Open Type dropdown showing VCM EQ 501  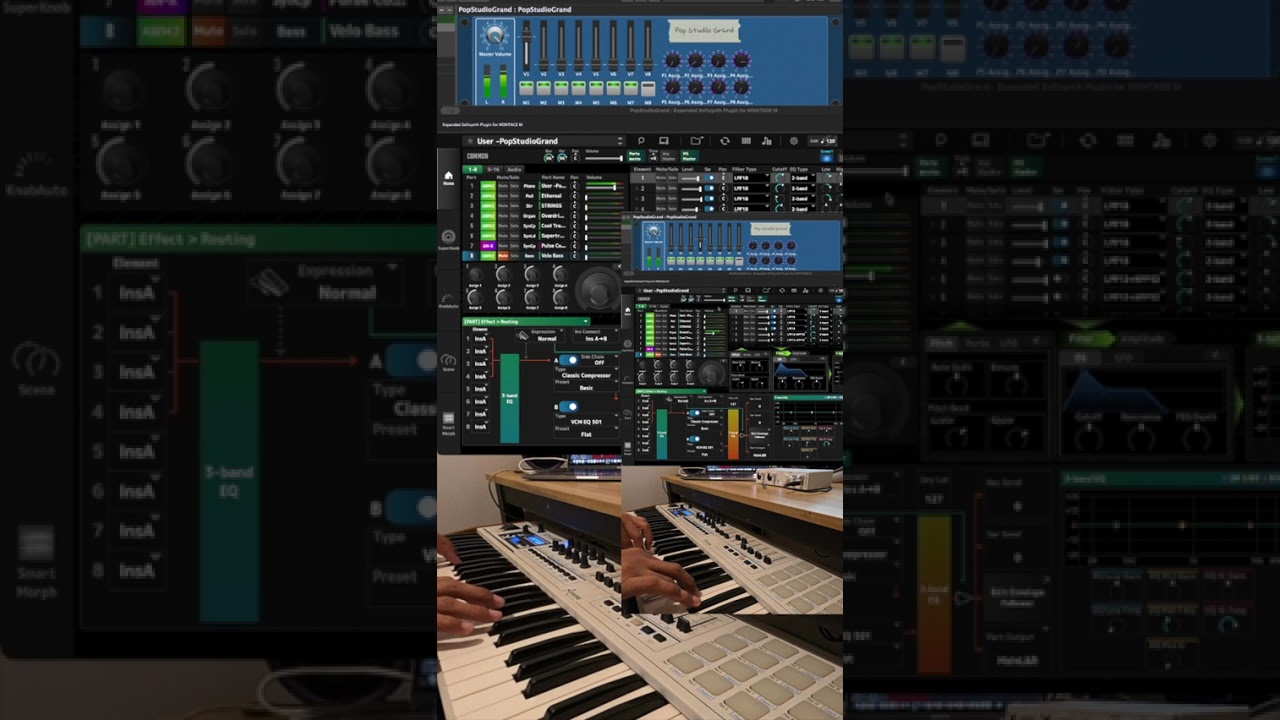(586, 419)
